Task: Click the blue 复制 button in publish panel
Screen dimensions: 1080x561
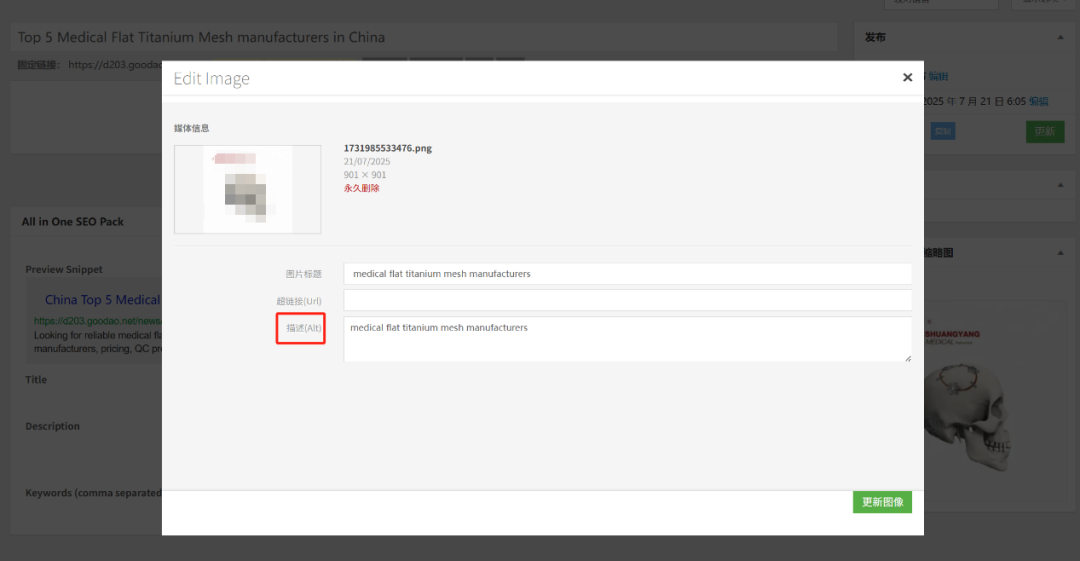Action: tap(943, 131)
